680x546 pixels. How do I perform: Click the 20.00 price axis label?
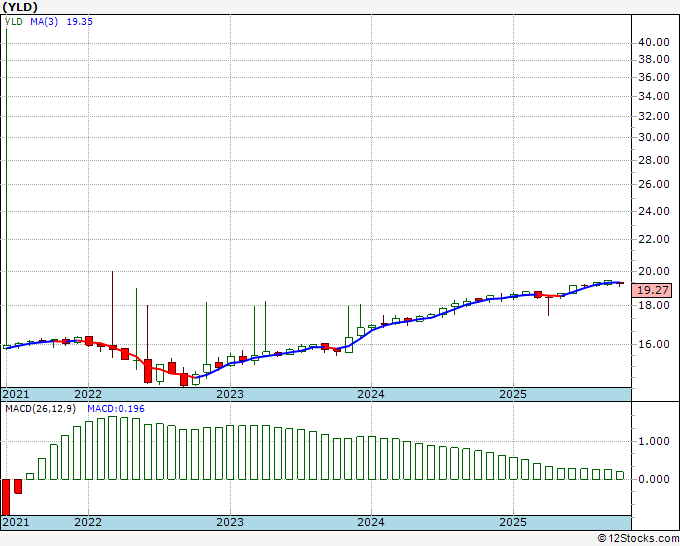(654, 271)
